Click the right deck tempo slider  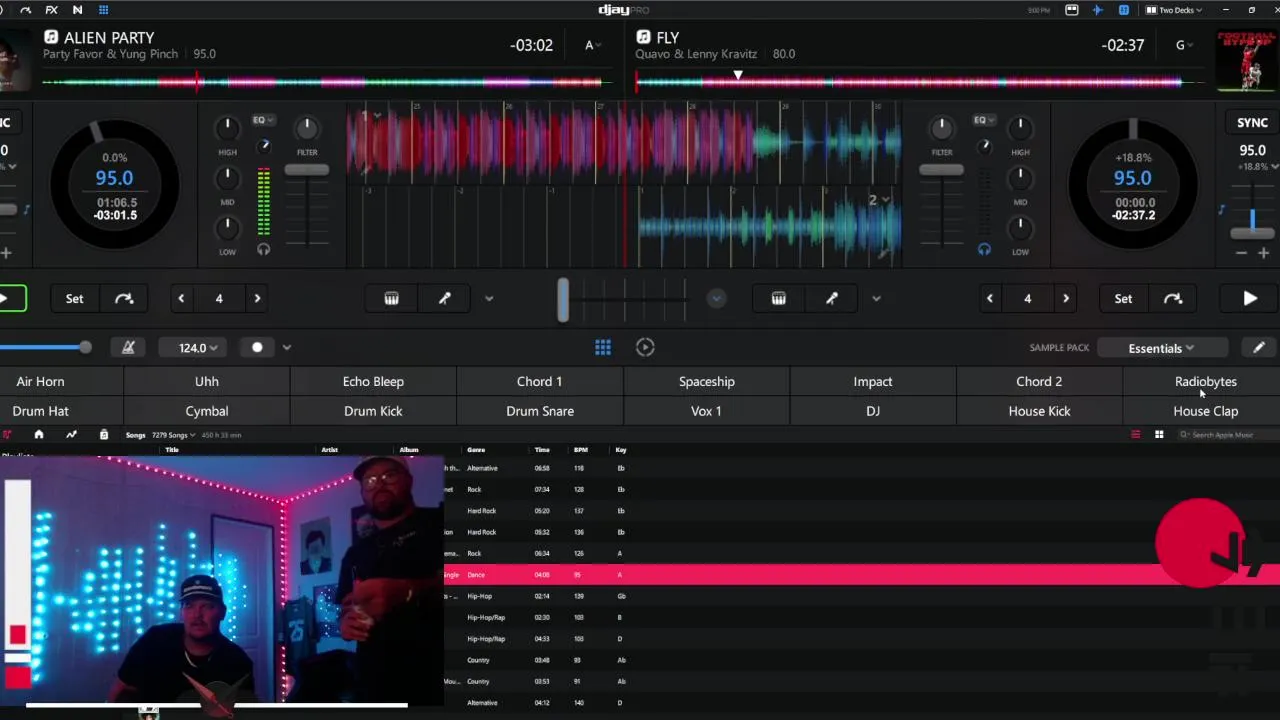tap(1252, 231)
